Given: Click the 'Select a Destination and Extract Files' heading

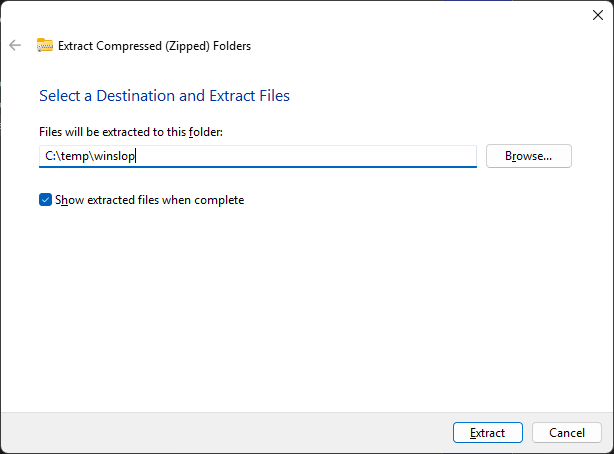Looking at the screenshot, I should (x=164, y=96).
